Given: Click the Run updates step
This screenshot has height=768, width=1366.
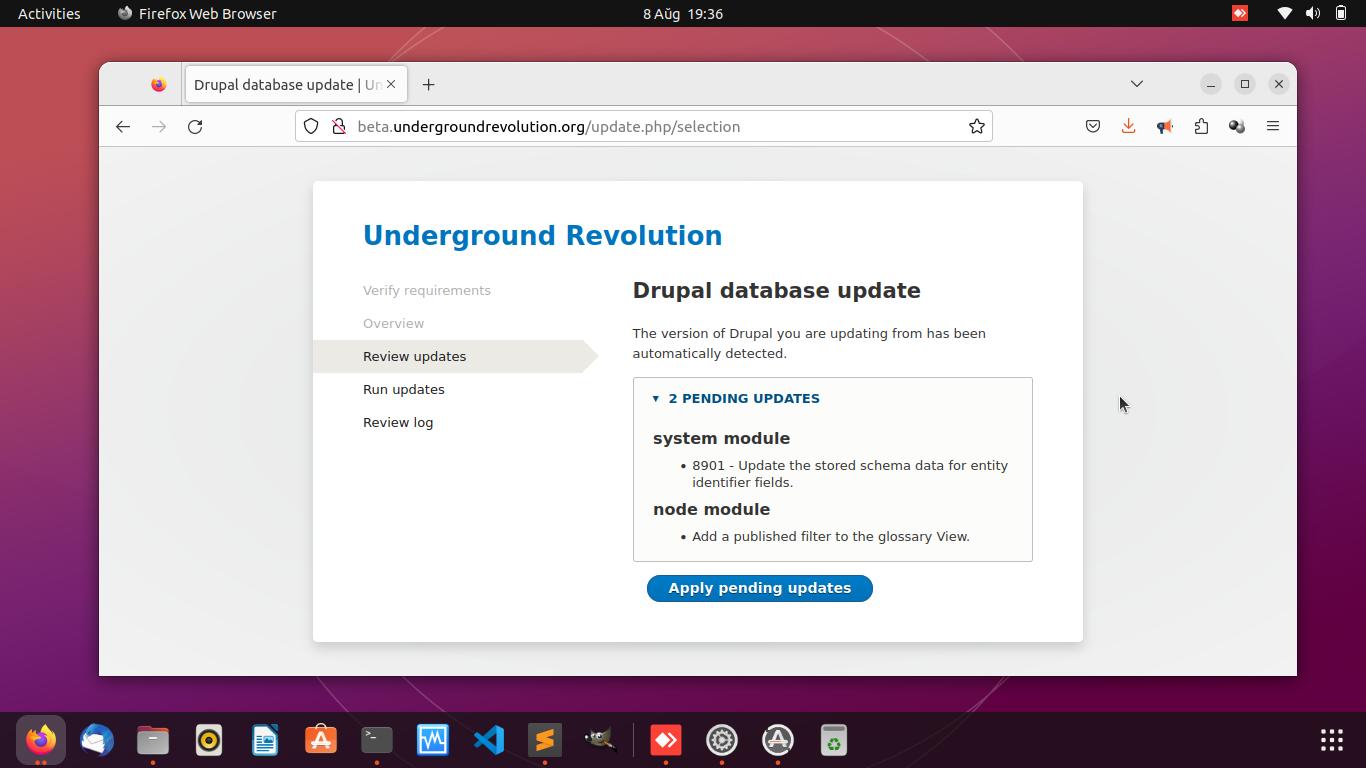Looking at the screenshot, I should pyautogui.click(x=404, y=389).
